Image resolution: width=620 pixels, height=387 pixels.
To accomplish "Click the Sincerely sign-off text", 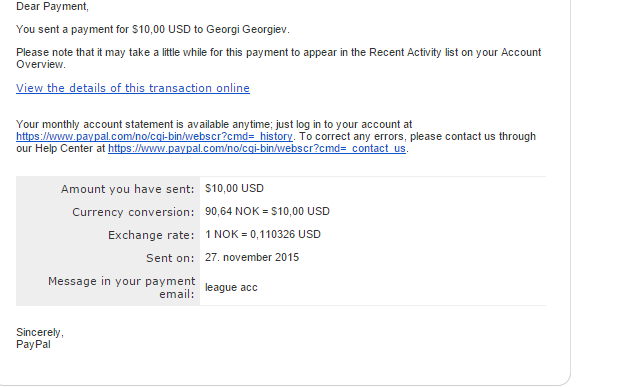I will tap(40, 332).
